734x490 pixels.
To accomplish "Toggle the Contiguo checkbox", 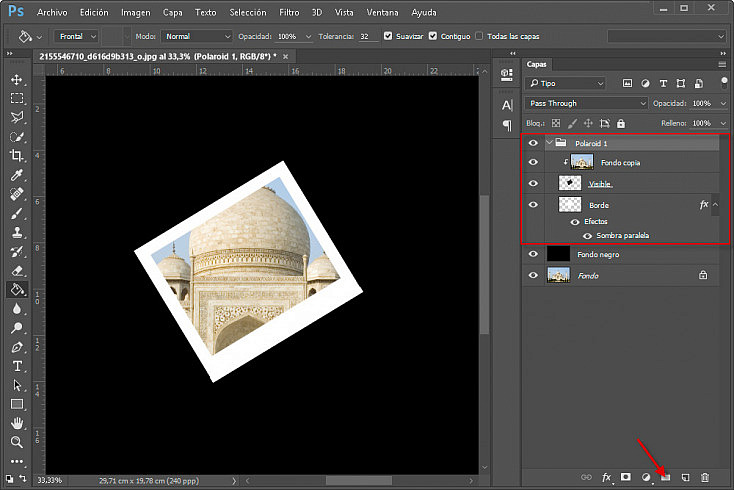I will [433, 36].
